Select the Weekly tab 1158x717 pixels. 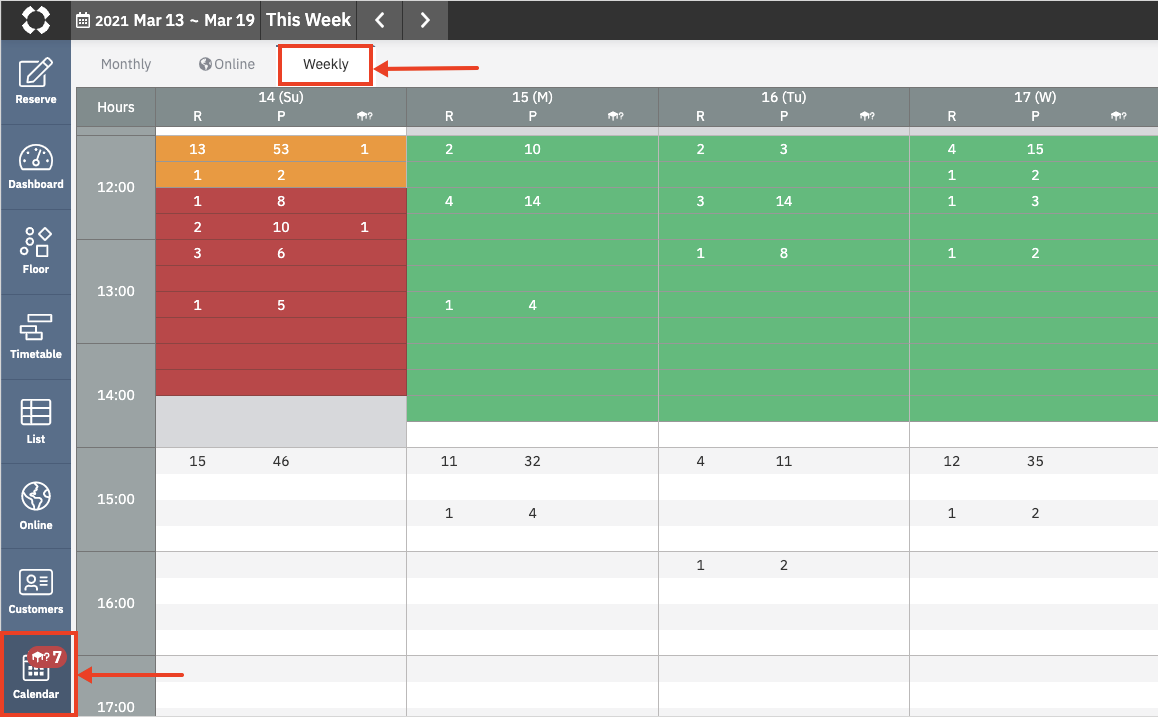[326, 64]
